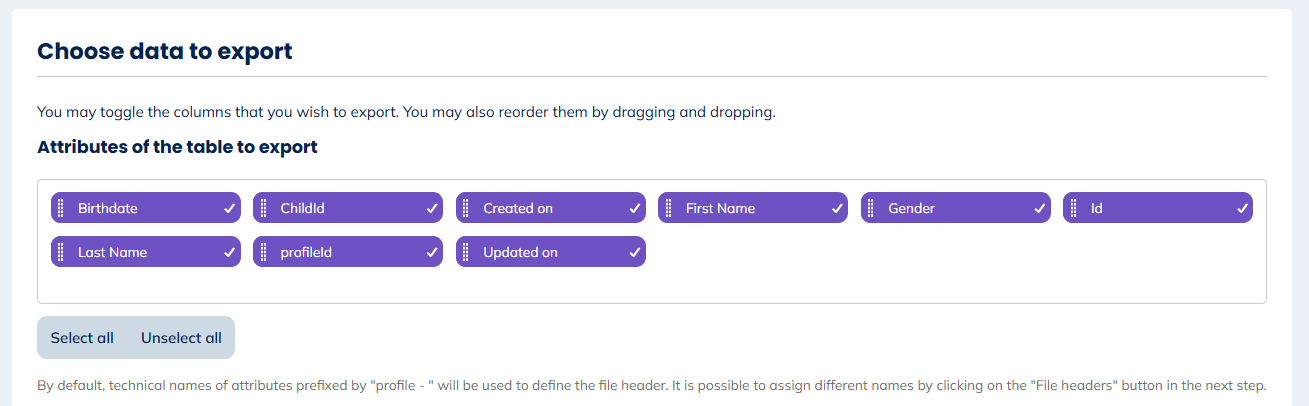
Task: Deselect the Last Name attribute
Action: pos(229,252)
